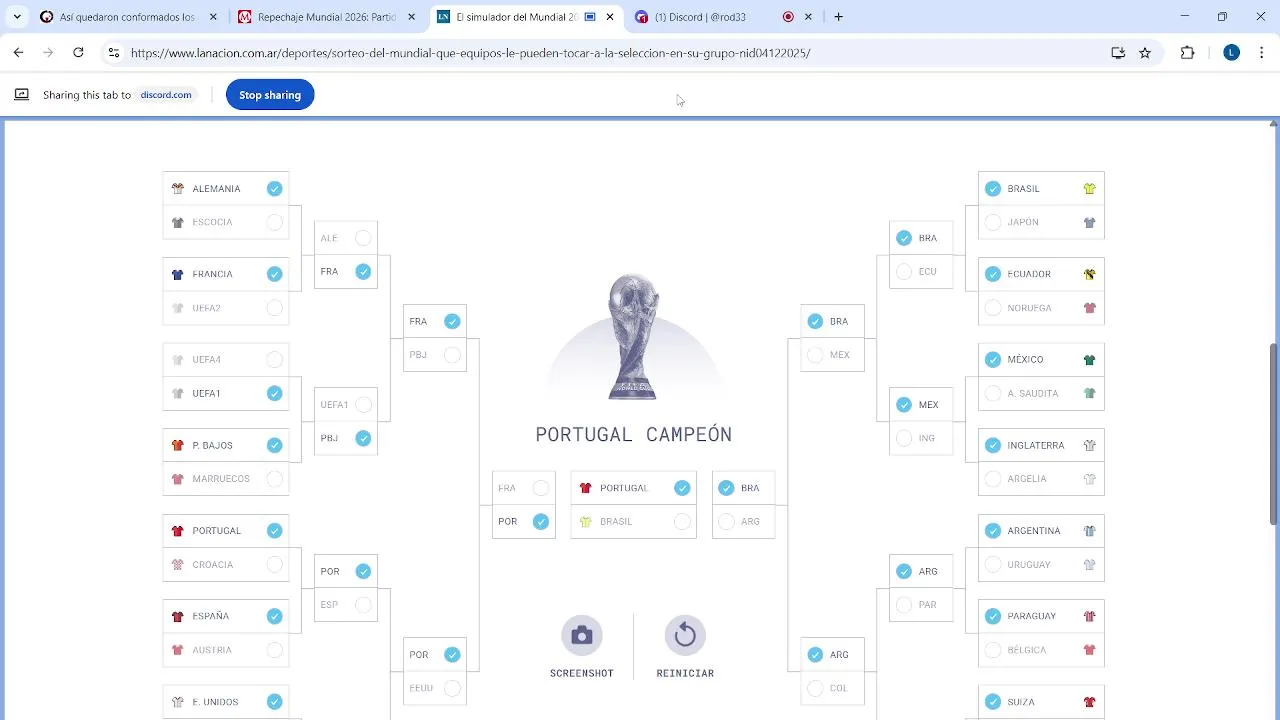
Task: Open the tab search dropdown arrow
Action: pyautogui.click(x=17, y=17)
